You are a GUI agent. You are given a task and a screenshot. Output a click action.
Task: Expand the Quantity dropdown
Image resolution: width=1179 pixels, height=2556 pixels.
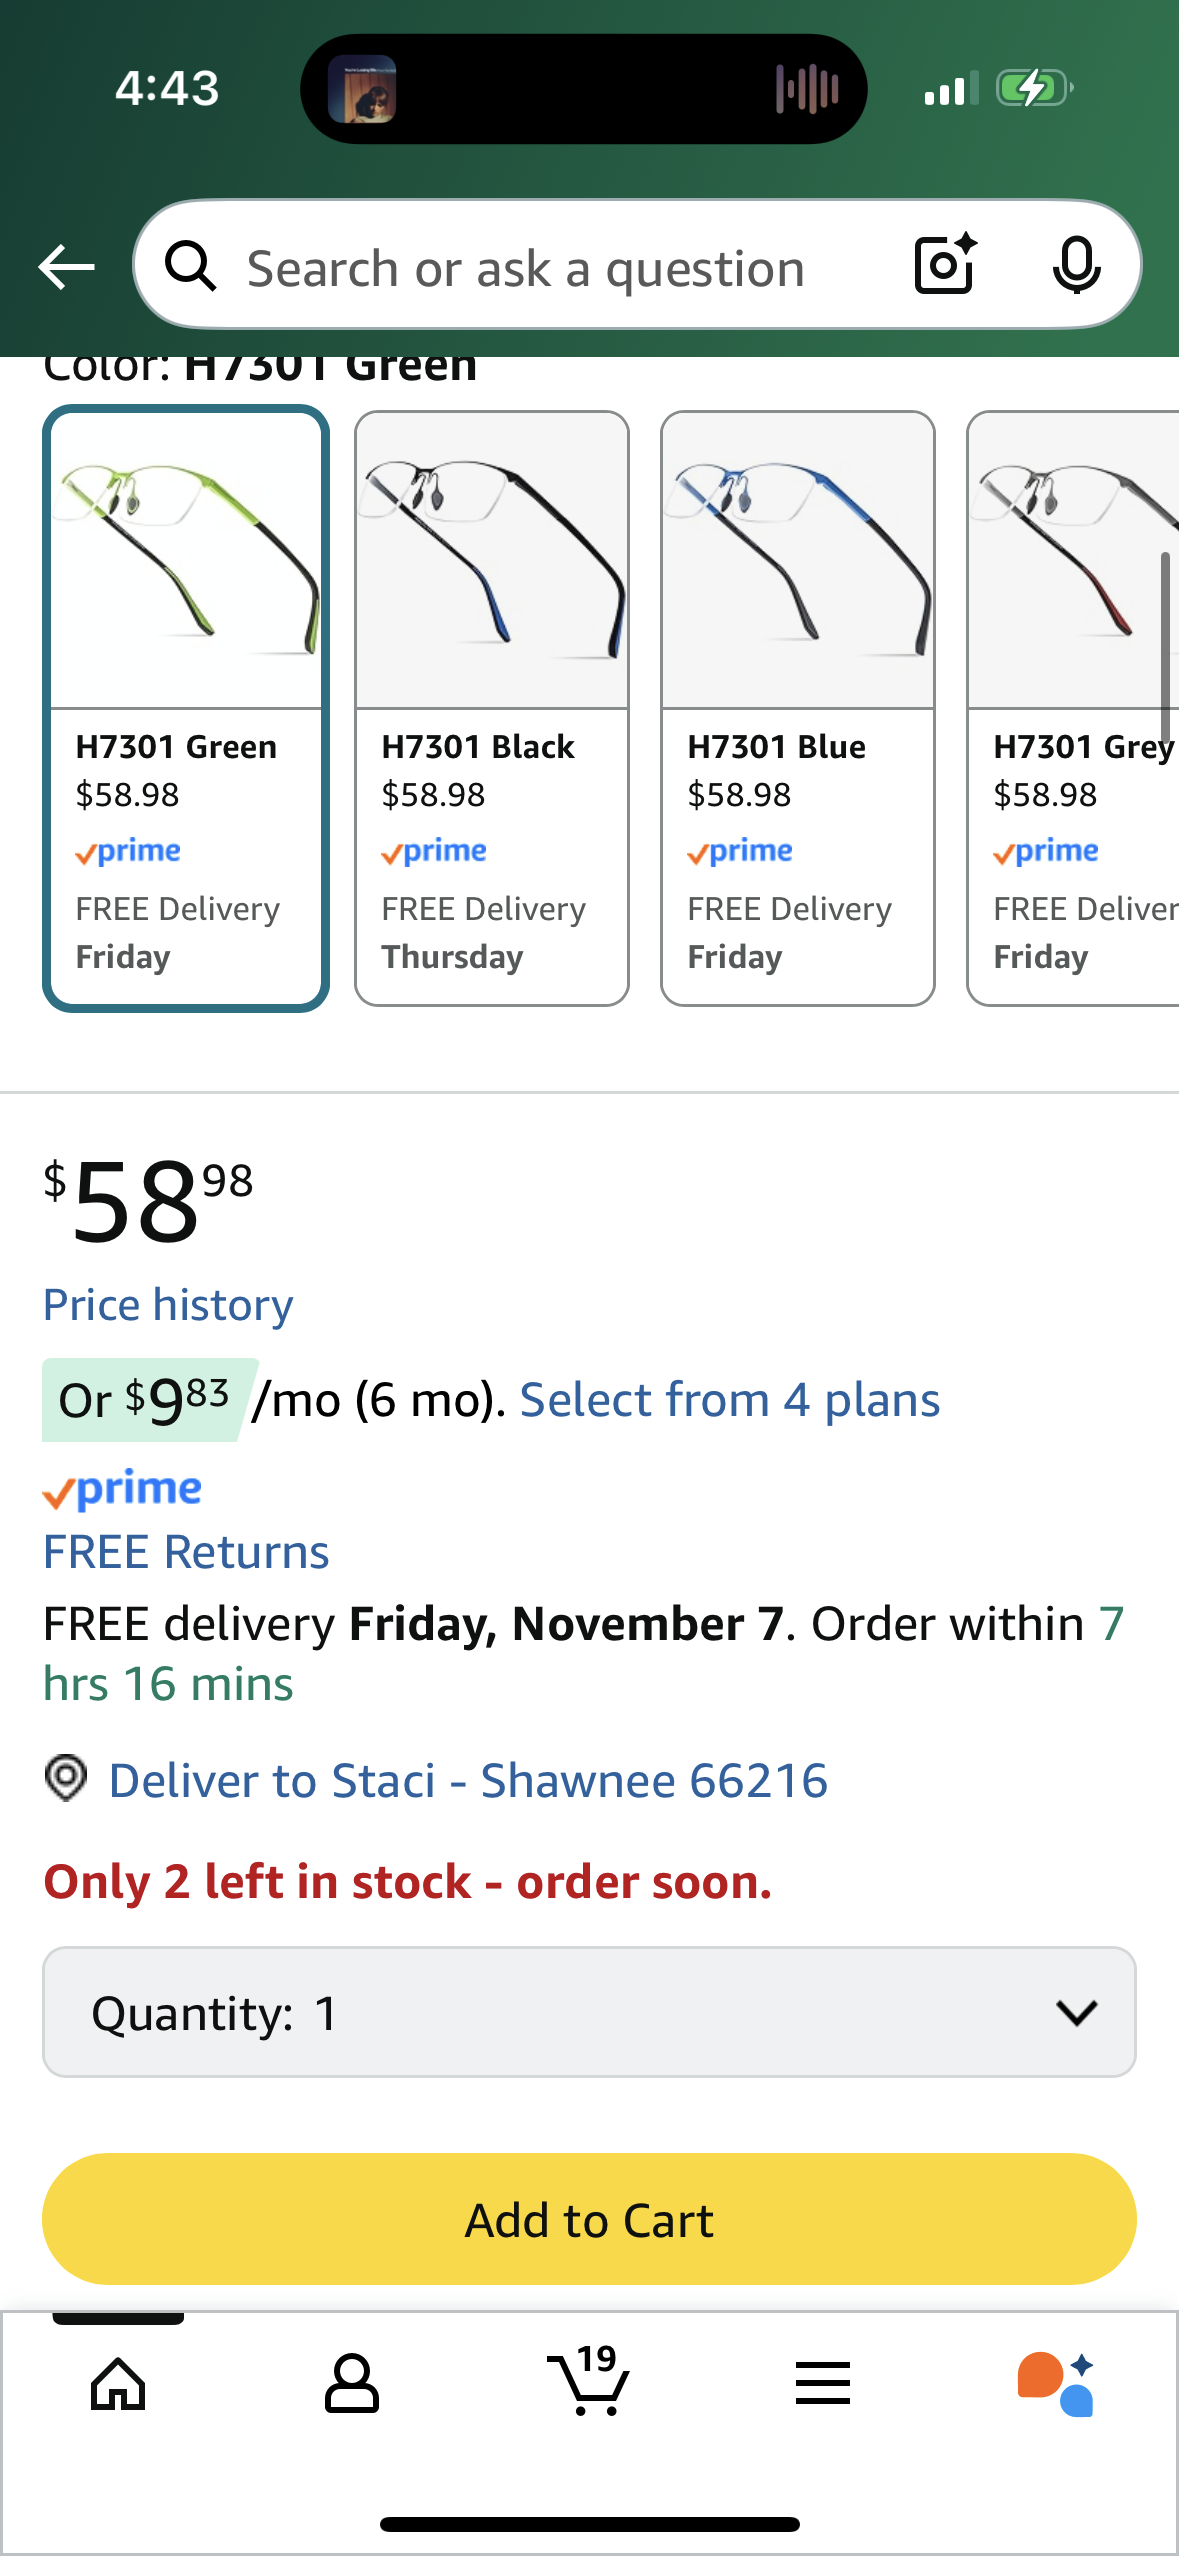tap(589, 2012)
